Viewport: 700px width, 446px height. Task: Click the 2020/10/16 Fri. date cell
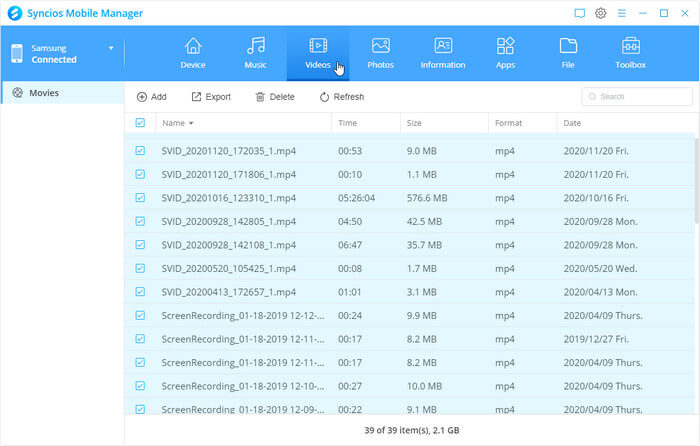[x=596, y=198]
